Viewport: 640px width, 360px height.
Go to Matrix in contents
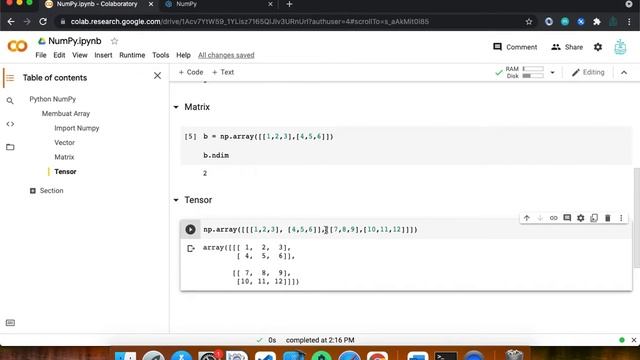[x=64, y=157]
